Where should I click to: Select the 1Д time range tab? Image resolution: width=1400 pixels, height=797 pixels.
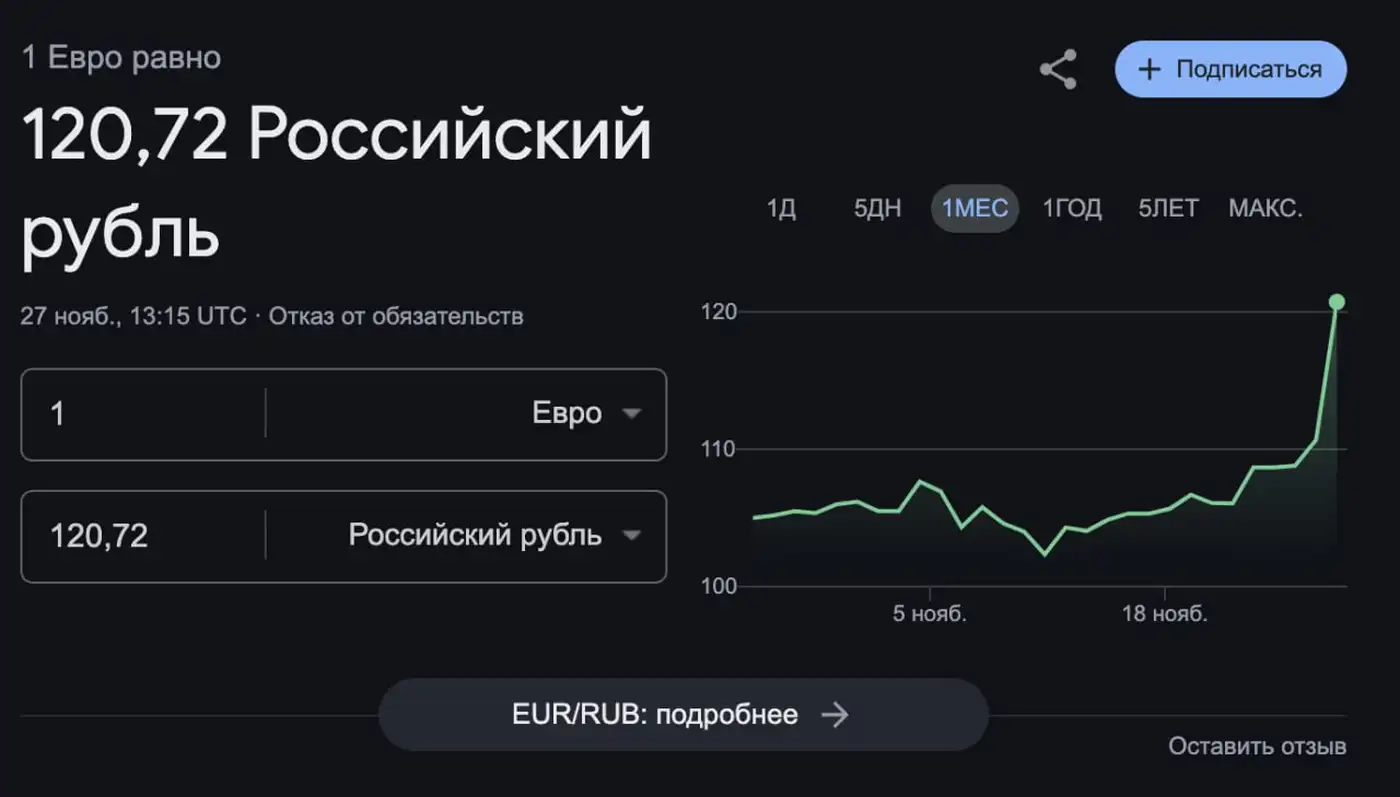click(781, 209)
